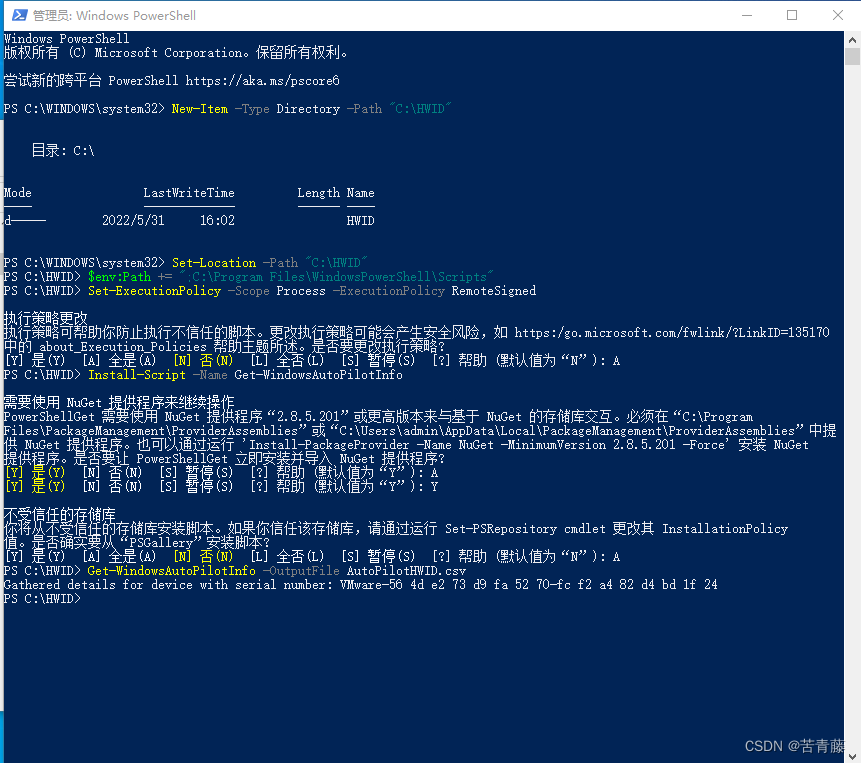Click the VMware serial number text
Image resolution: width=861 pixels, height=763 pixels.
pyautogui.click(x=529, y=585)
